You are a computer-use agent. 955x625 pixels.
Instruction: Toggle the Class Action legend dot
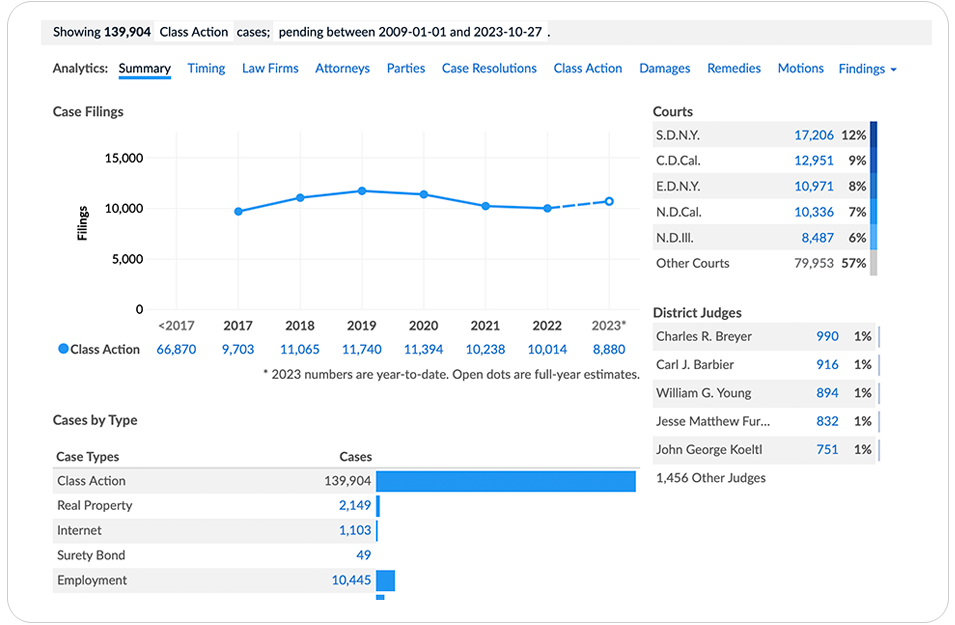(x=64, y=349)
